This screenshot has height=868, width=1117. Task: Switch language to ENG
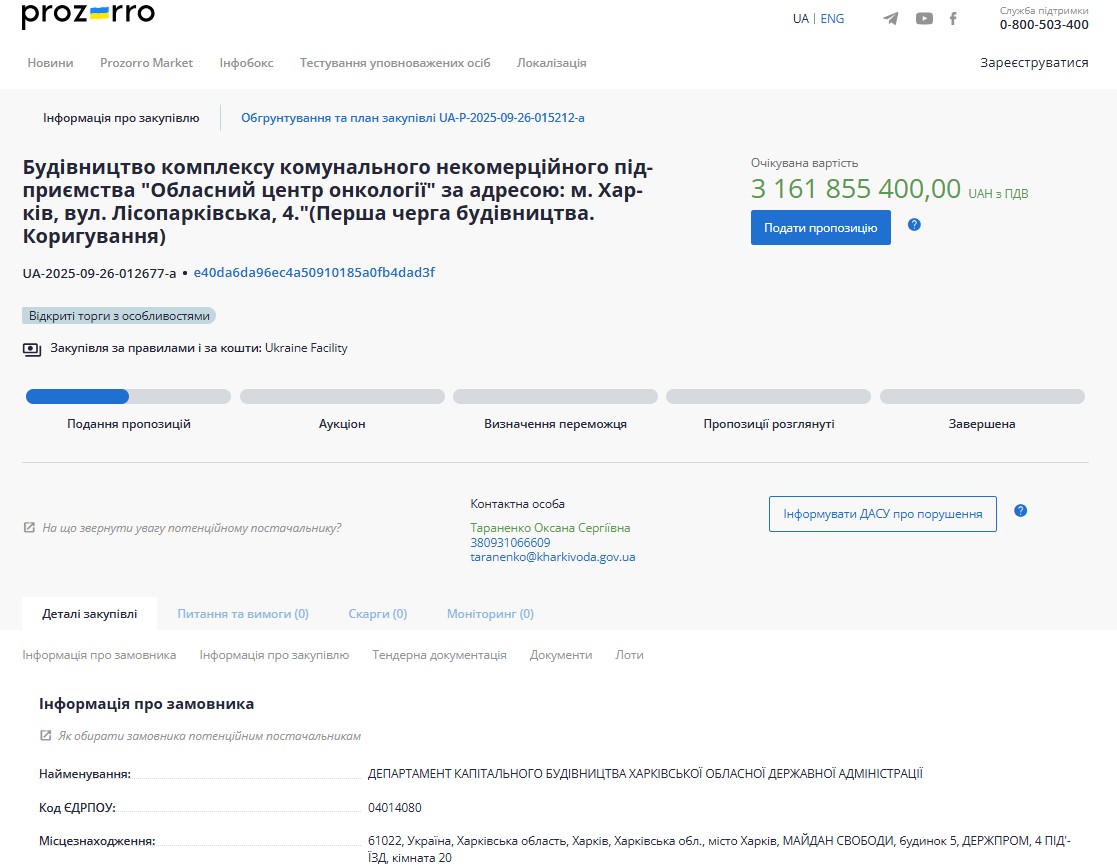click(x=832, y=19)
